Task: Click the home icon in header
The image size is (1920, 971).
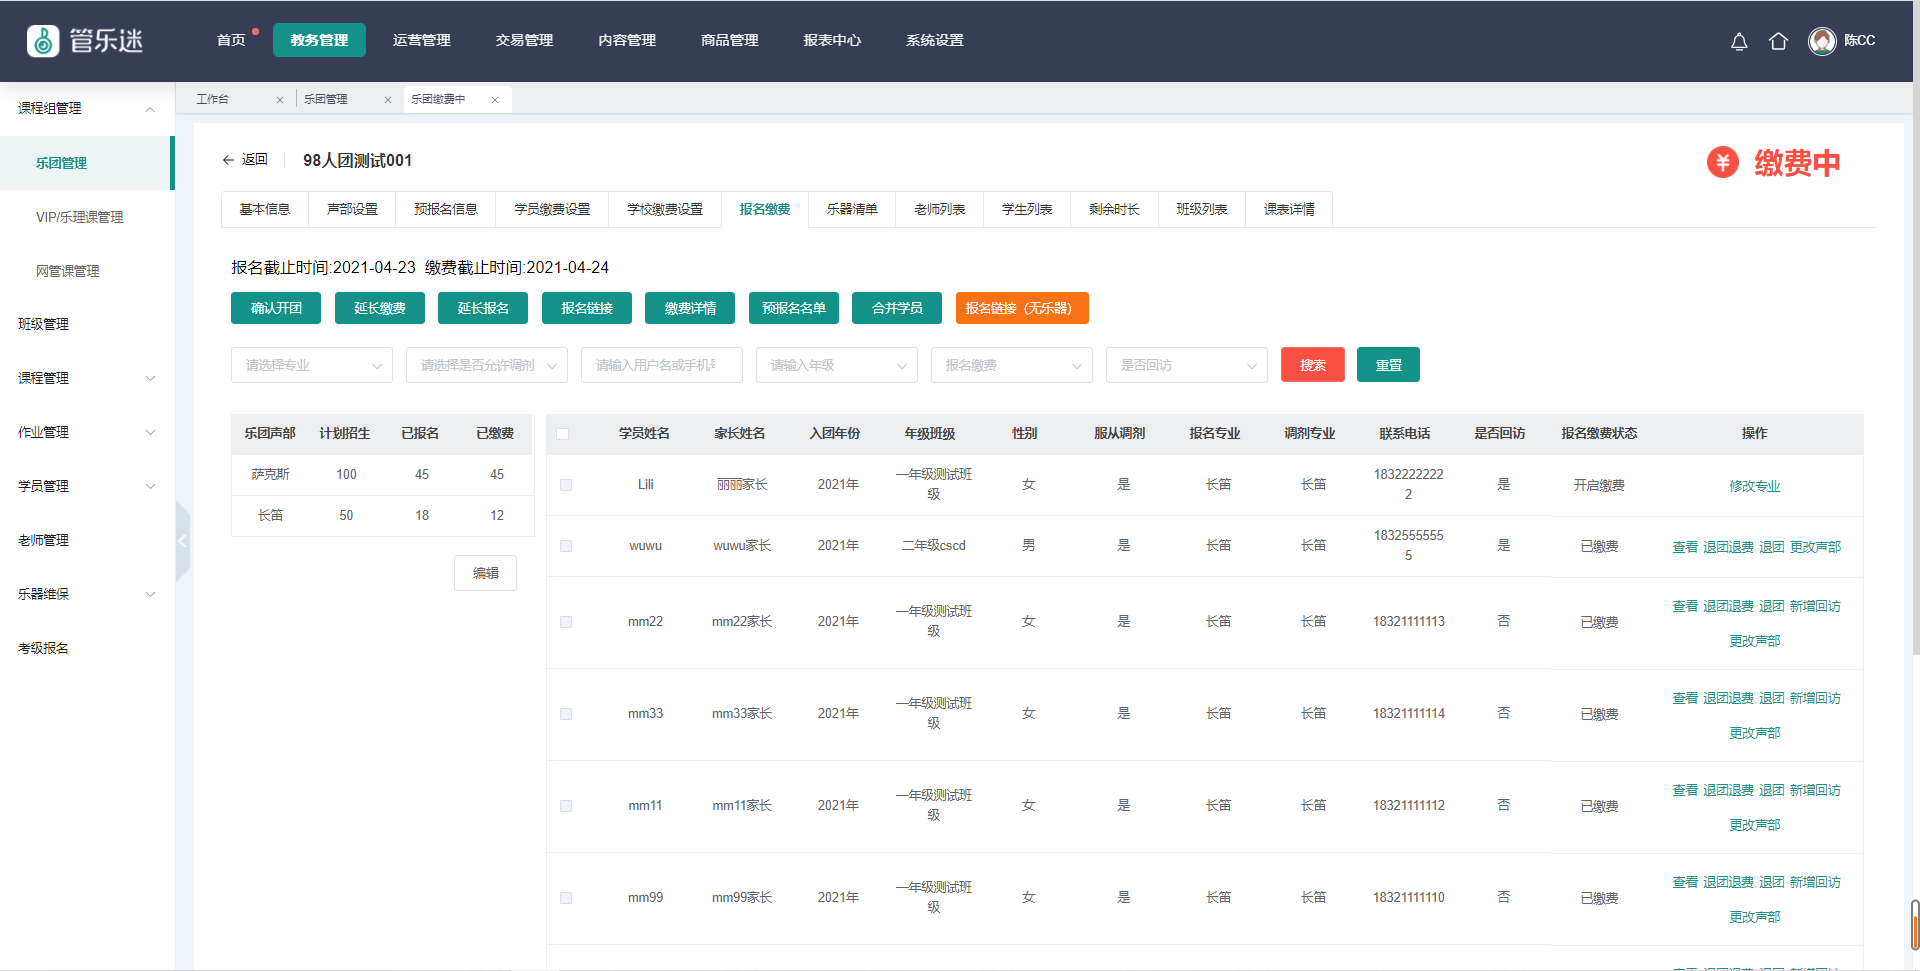Action: [1778, 41]
